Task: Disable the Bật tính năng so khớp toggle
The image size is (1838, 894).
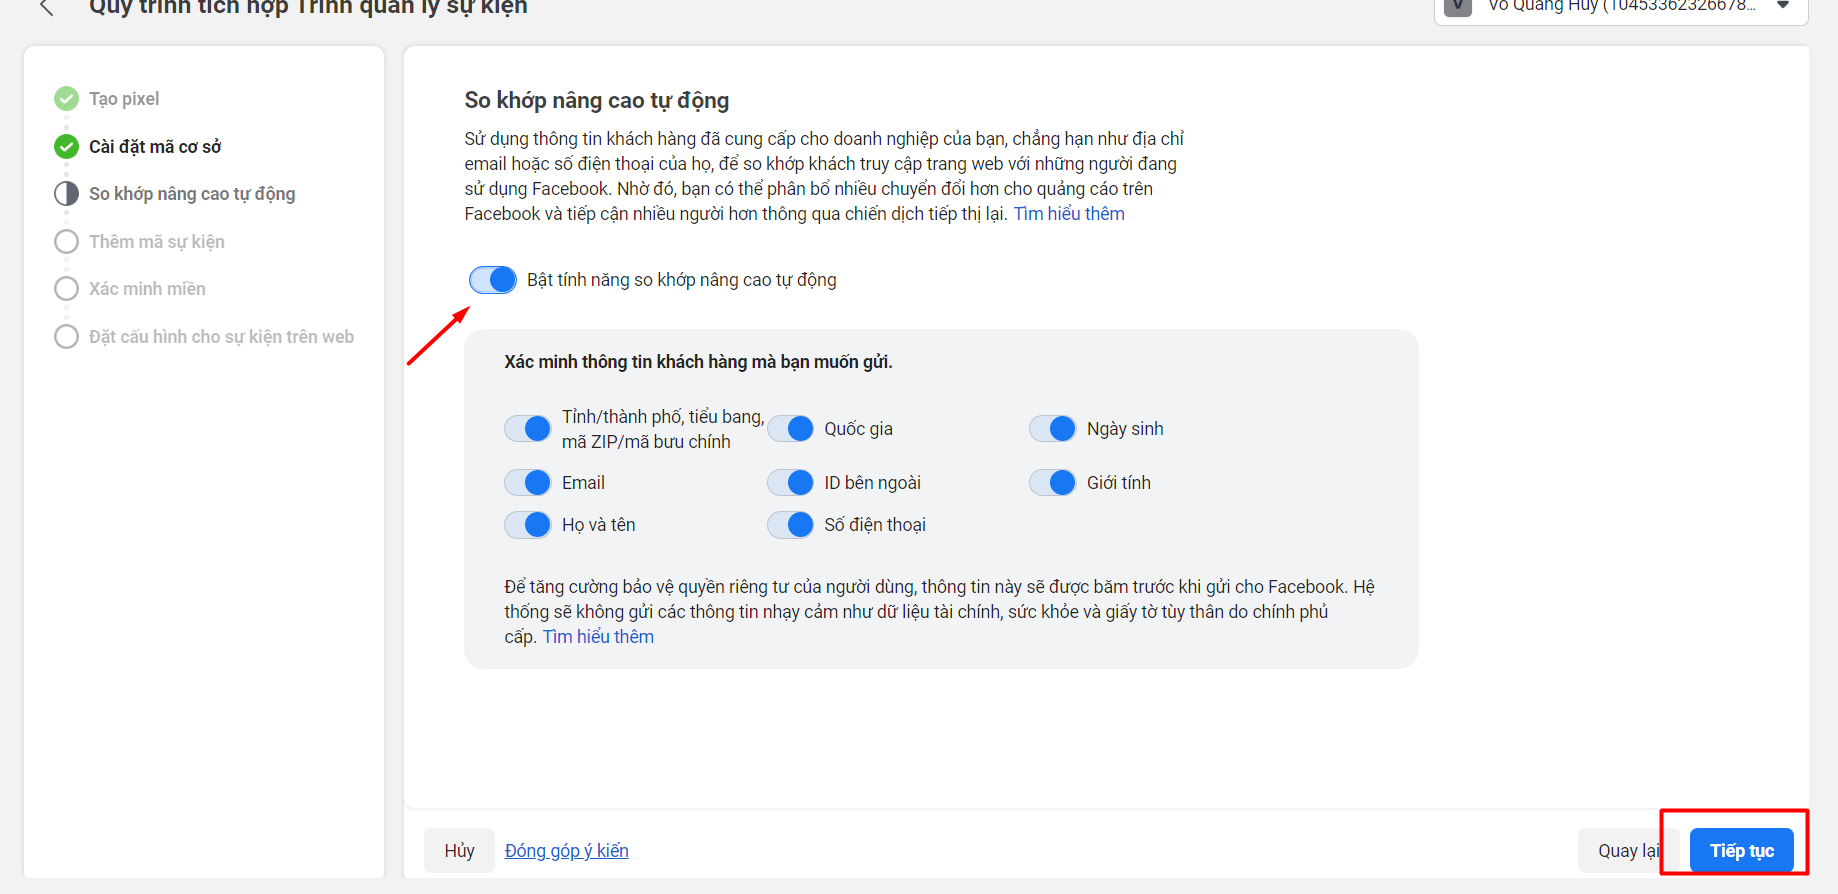Action: pos(493,280)
